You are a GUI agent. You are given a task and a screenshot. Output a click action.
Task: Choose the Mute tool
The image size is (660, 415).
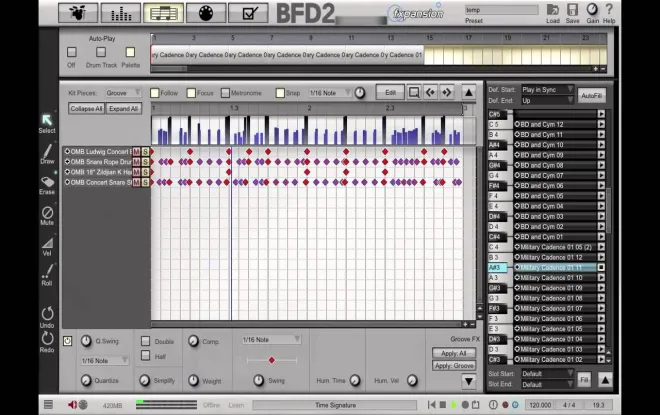tap(47, 212)
